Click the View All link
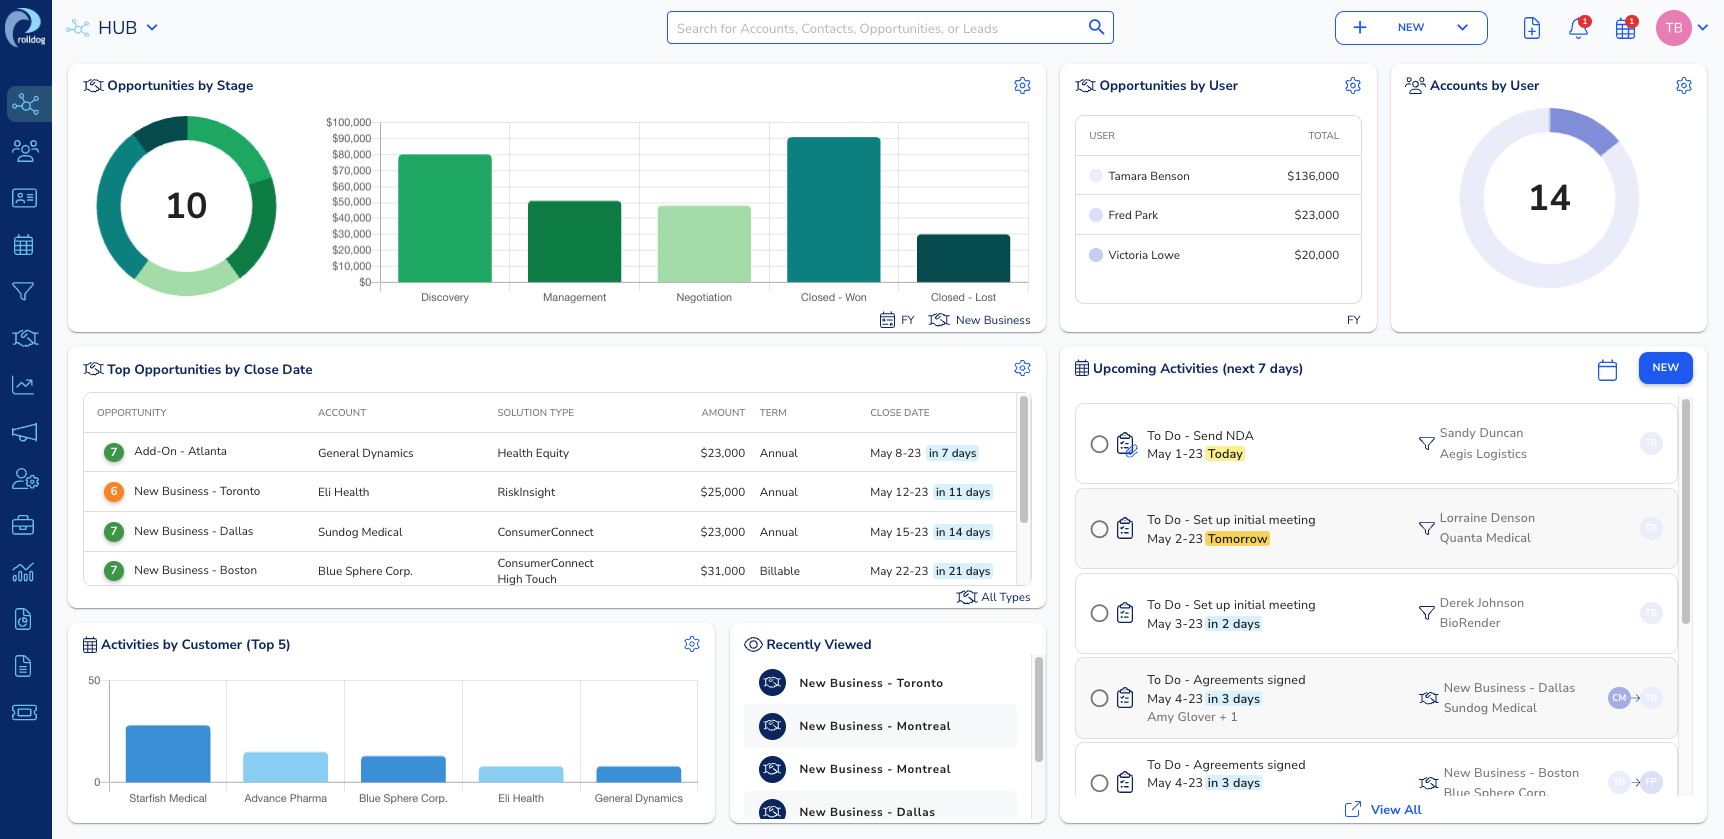1724x839 pixels. [1395, 810]
